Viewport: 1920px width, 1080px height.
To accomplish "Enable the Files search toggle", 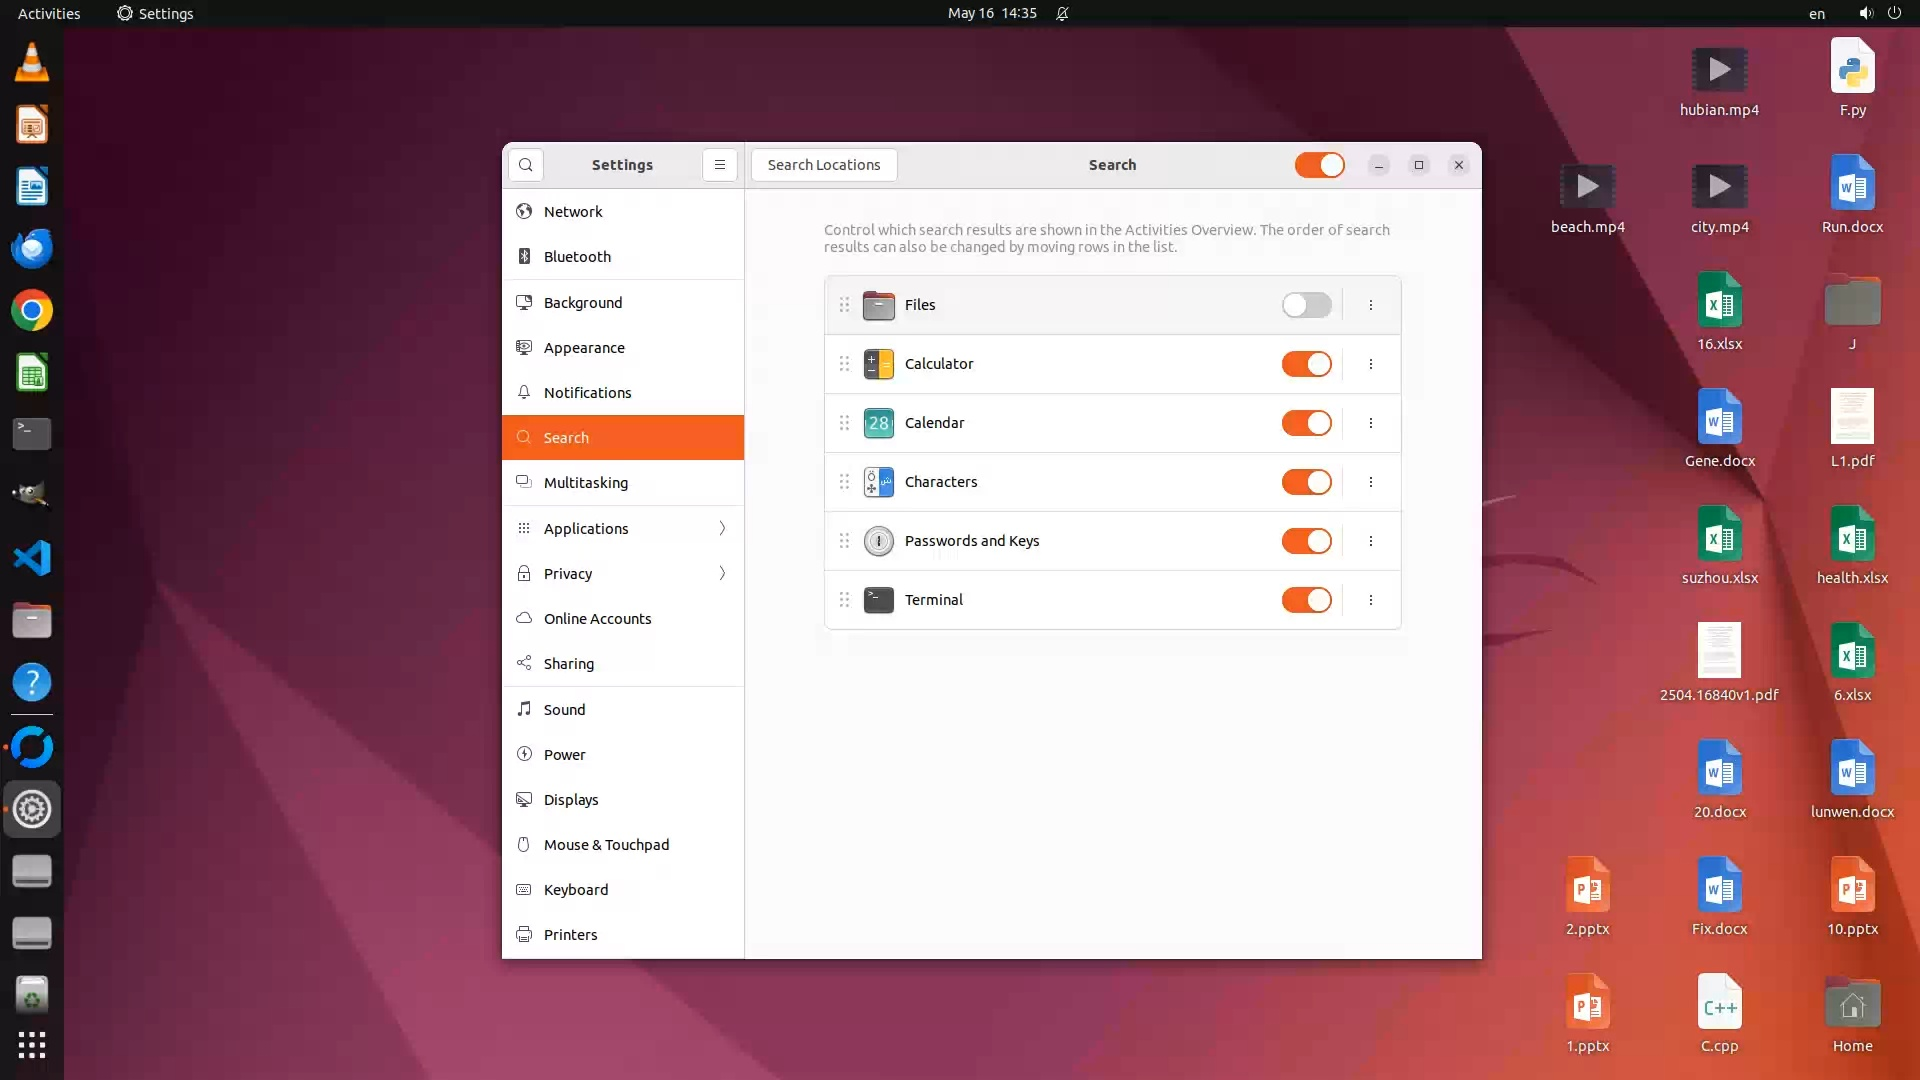I will (x=1306, y=305).
